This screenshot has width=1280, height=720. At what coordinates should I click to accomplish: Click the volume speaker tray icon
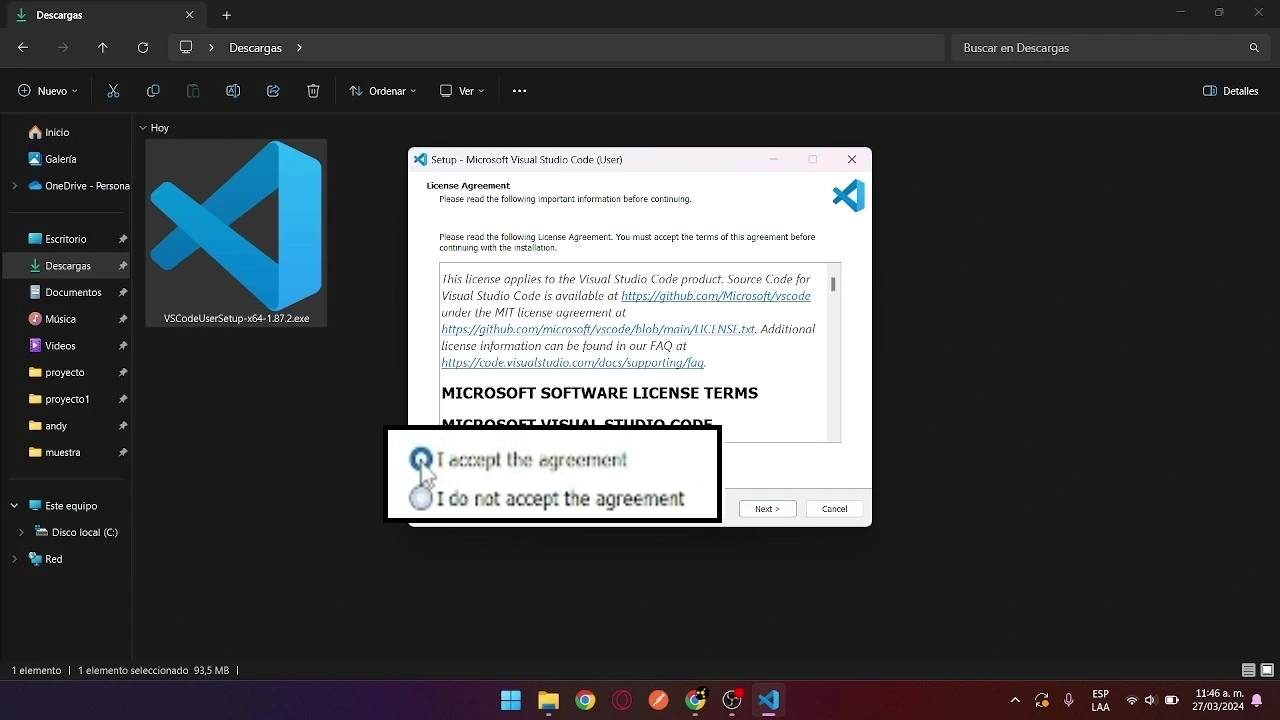(1150, 700)
